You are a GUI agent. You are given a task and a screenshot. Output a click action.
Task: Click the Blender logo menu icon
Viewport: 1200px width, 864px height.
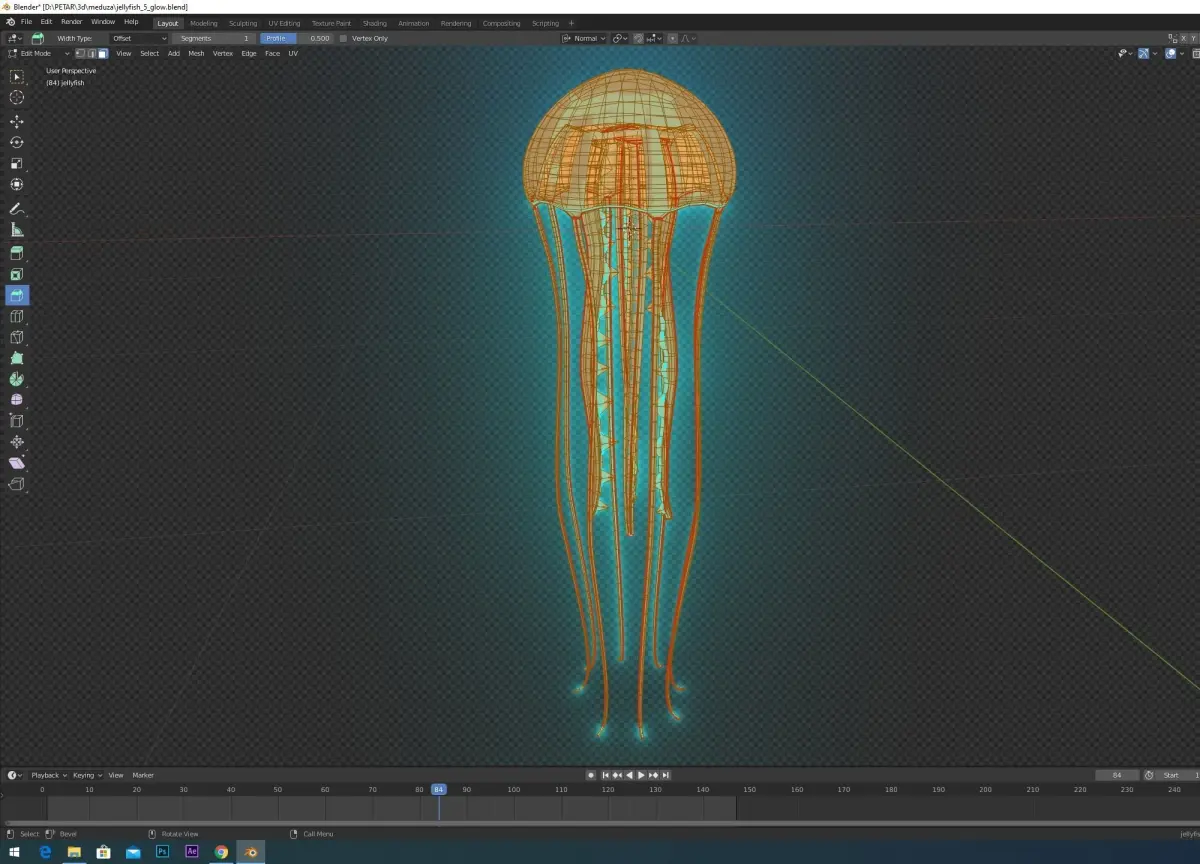coord(10,22)
